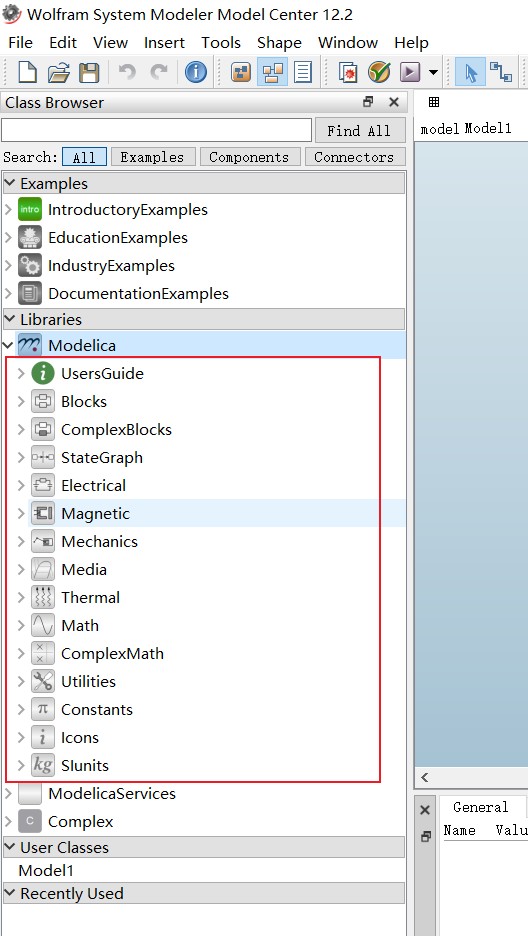Undock the Class Browser panel
This screenshot has height=936, width=528.
[x=368, y=102]
